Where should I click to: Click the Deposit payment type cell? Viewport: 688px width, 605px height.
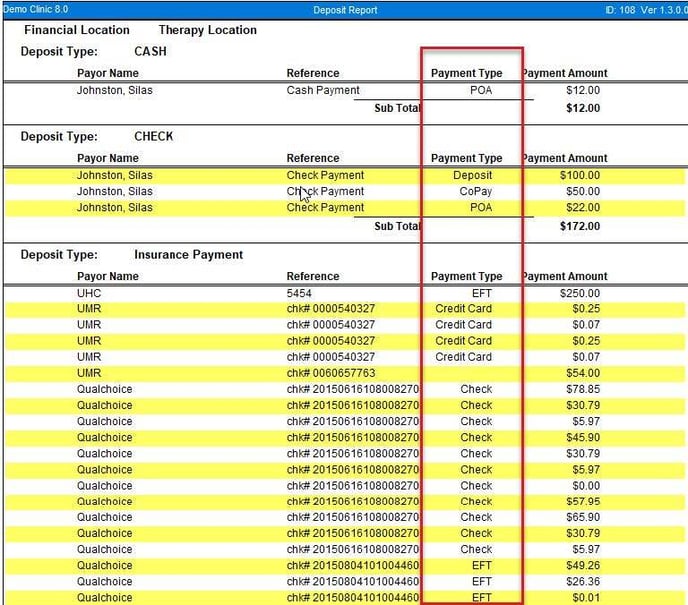coord(472,175)
